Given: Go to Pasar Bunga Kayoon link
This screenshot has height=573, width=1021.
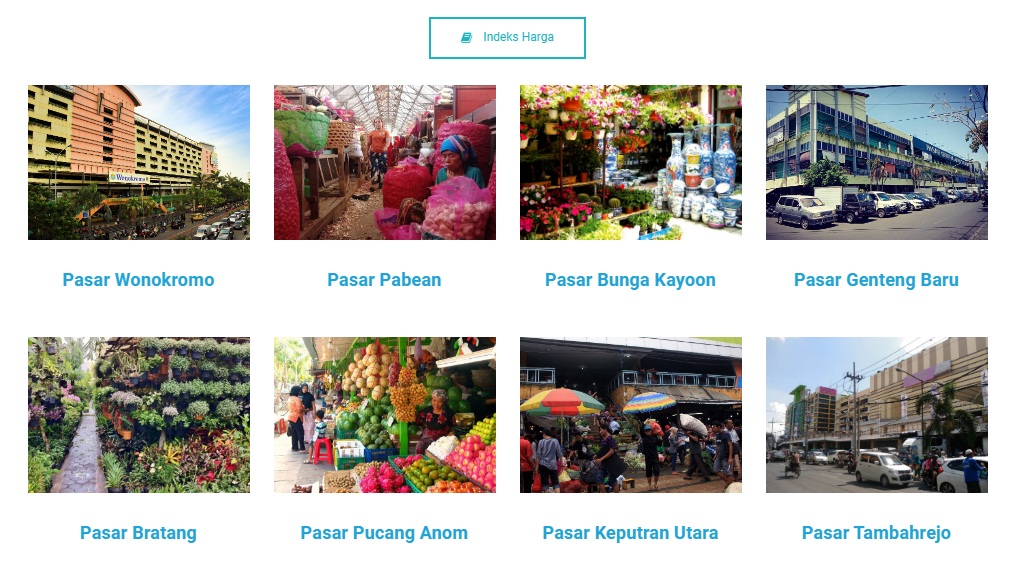Looking at the screenshot, I should click(630, 280).
